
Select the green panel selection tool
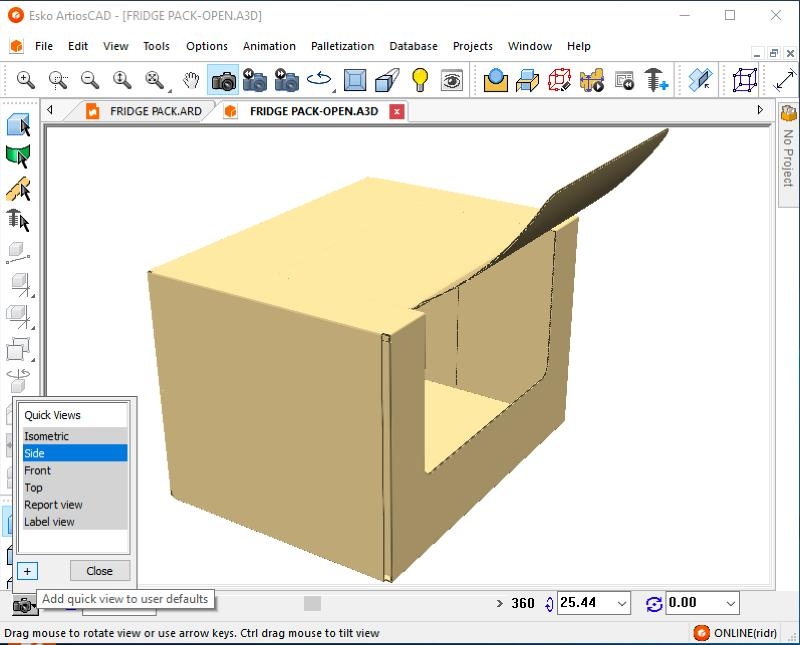click(18, 156)
